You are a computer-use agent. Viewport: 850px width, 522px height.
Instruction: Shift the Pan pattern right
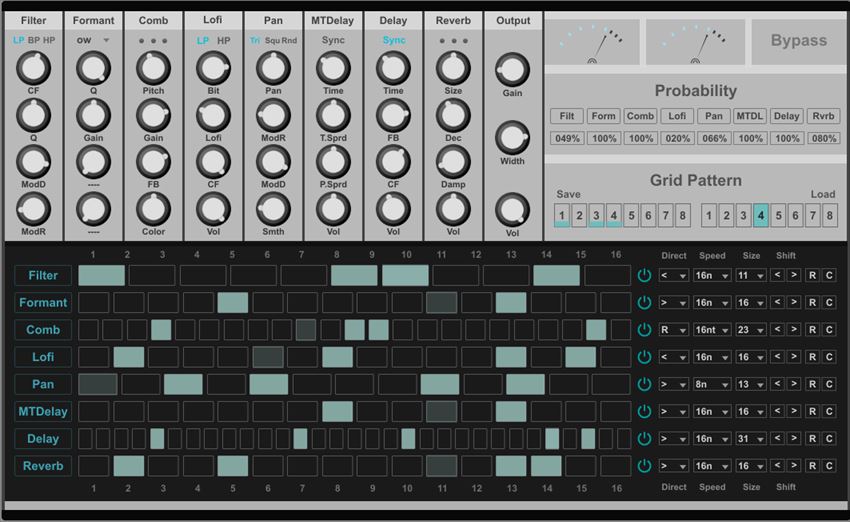pyautogui.click(x=794, y=384)
